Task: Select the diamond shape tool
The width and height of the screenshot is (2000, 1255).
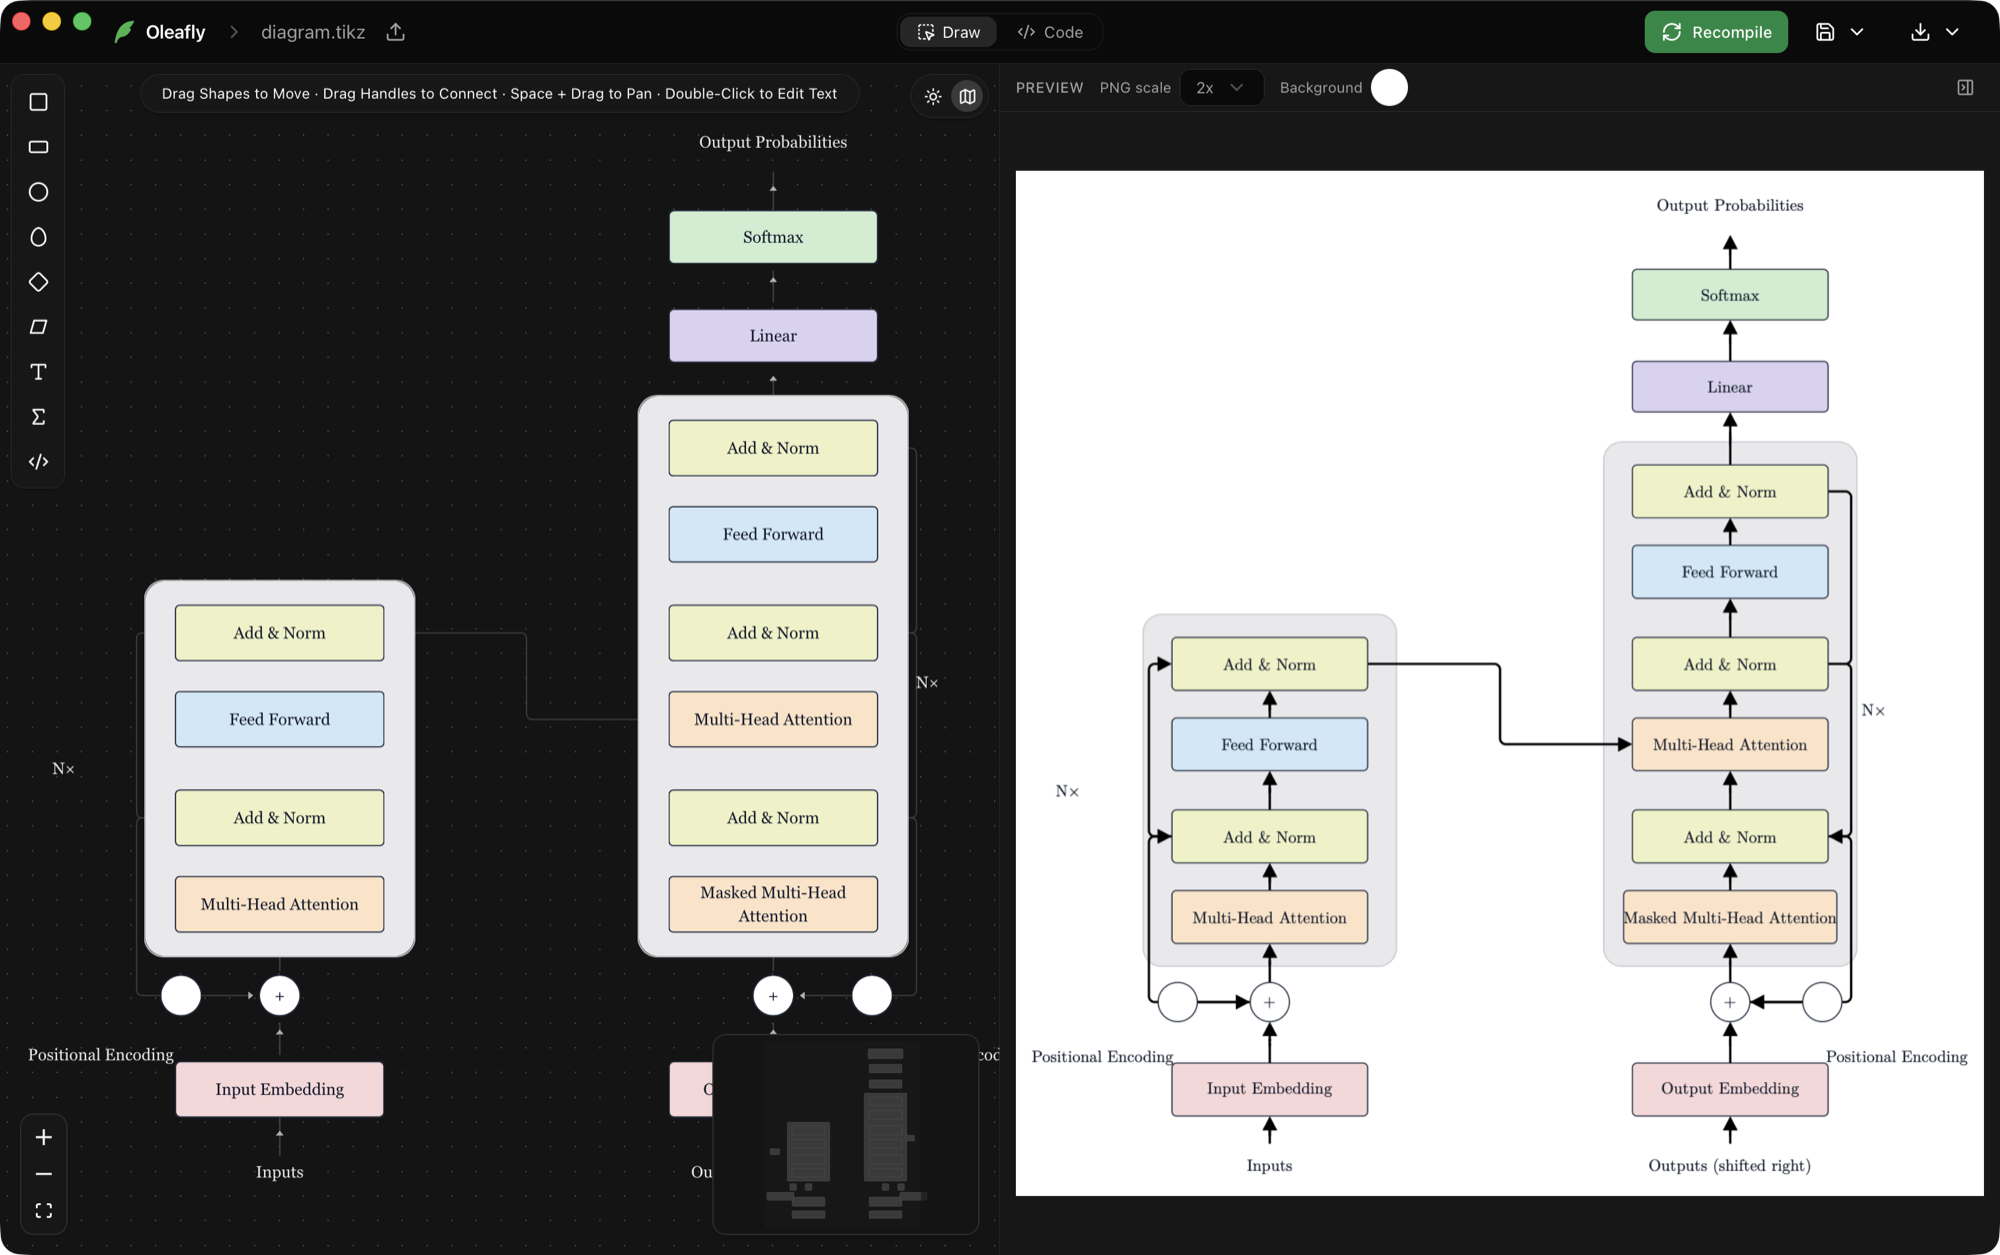Action: point(38,282)
